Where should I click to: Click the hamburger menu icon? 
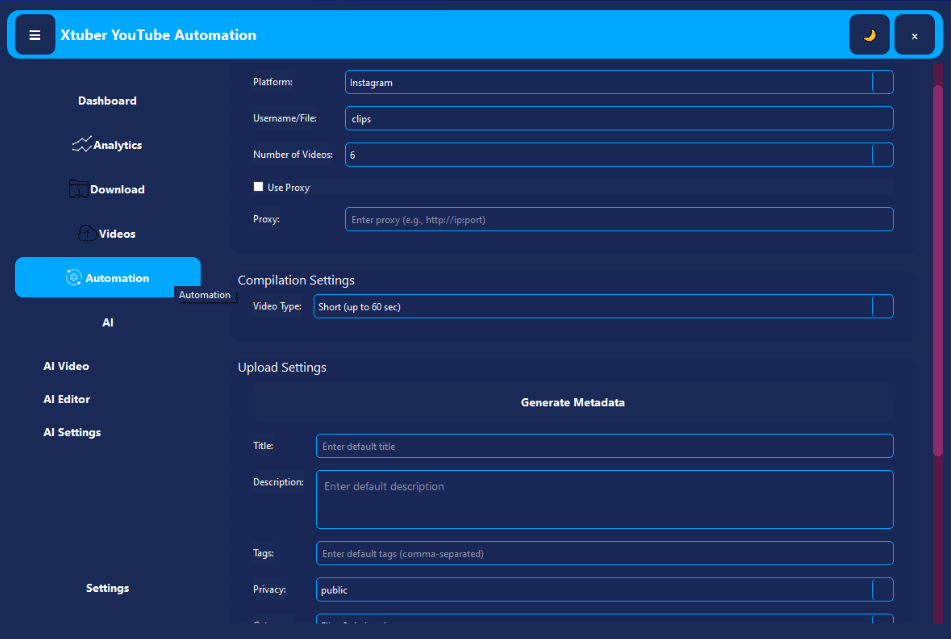coord(35,35)
